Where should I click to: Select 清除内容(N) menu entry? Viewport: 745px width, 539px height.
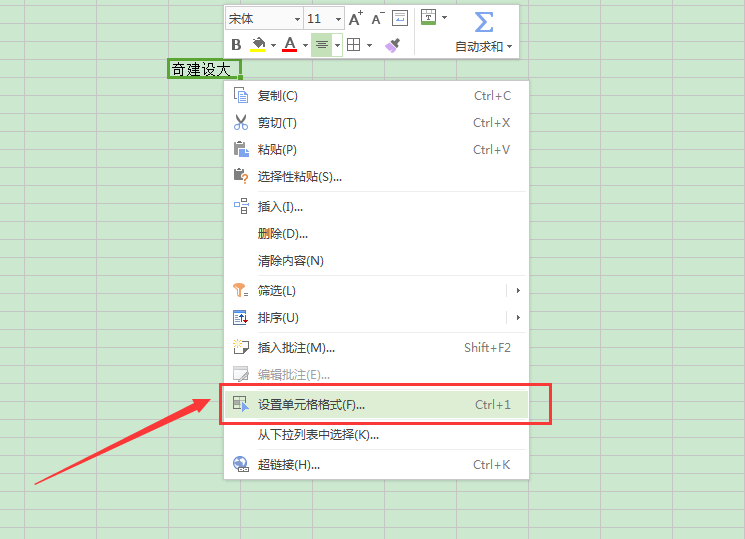click(x=376, y=261)
